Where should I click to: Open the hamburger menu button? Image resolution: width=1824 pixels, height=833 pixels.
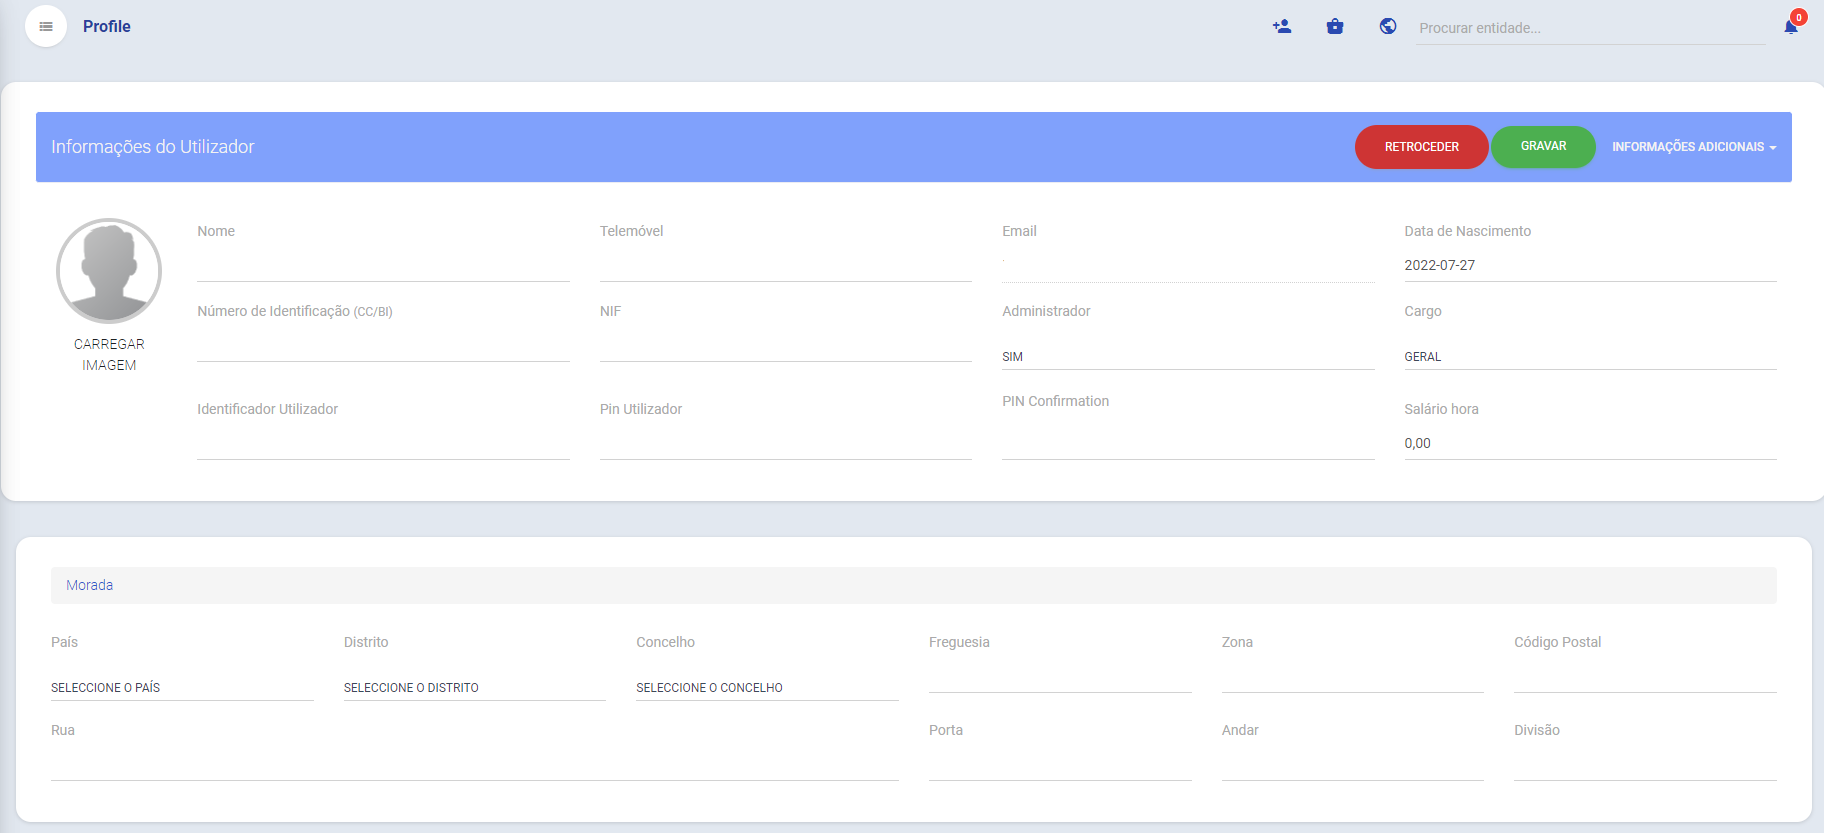pyautogui.click(x=46, y=27)
